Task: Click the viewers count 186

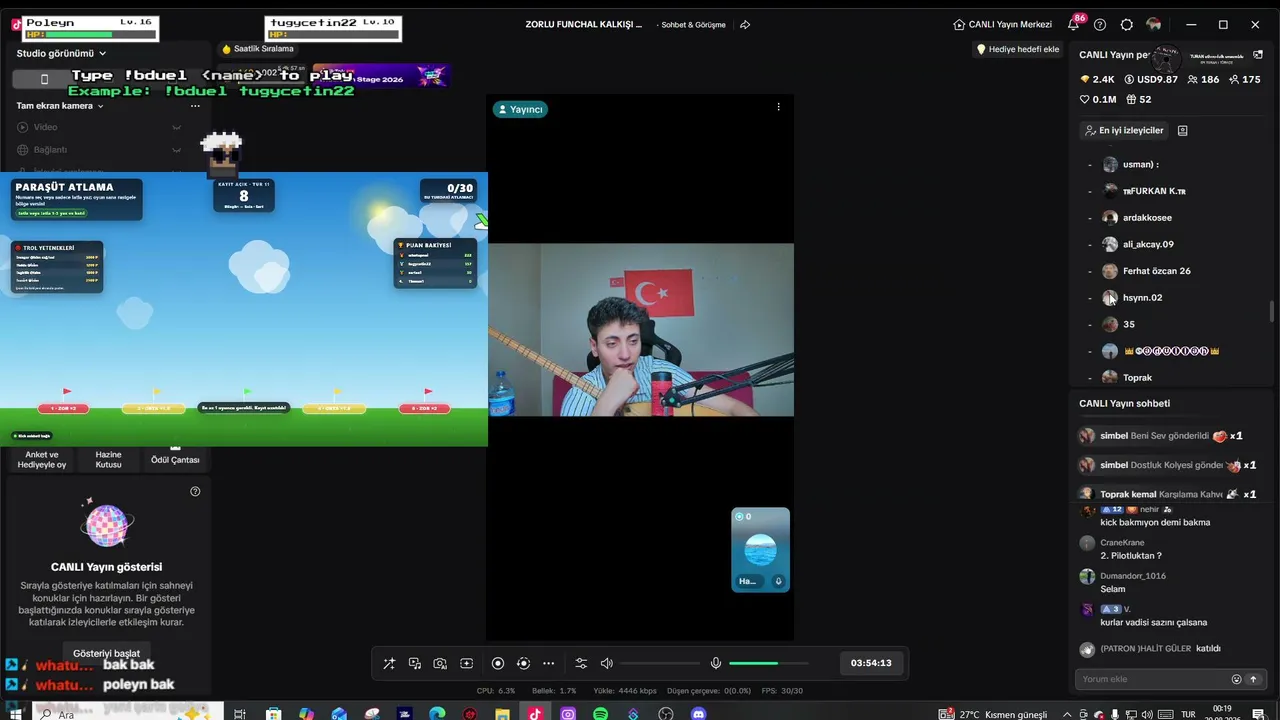Action: click(1203, 79)
